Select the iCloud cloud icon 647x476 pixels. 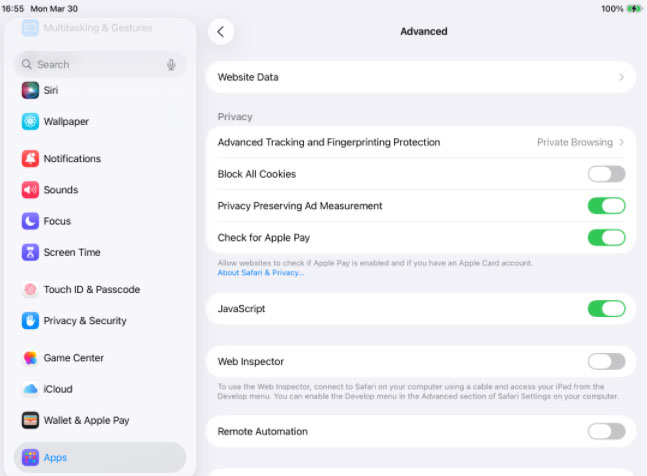coord(30,389)
